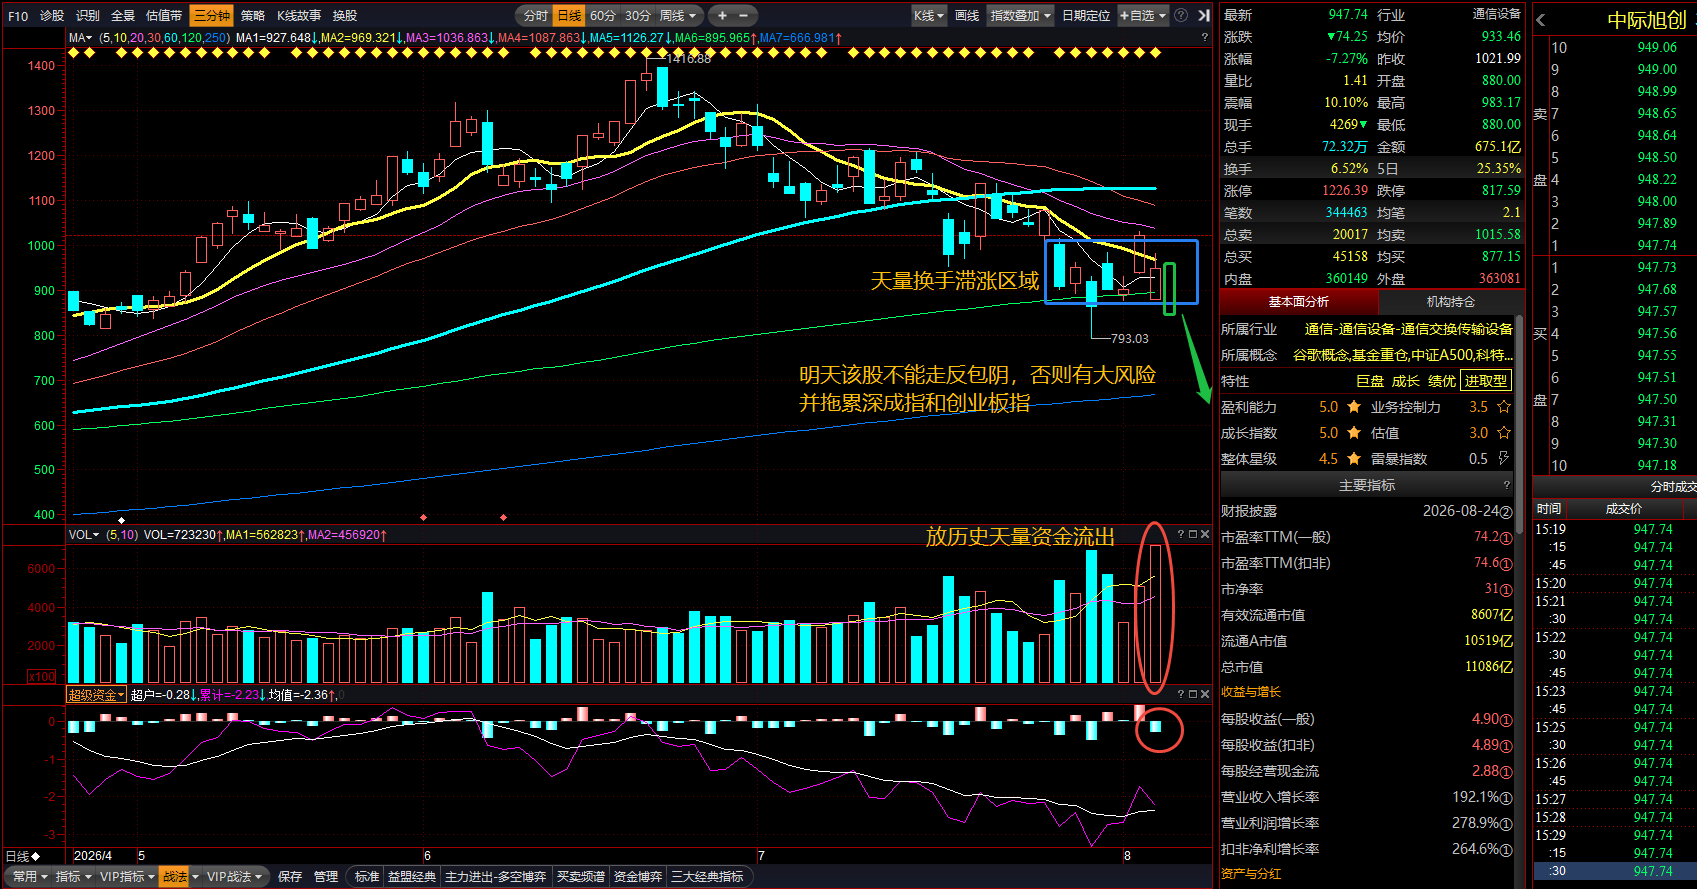Toggle the 画线 drawing mode

[x=967, y=15]
